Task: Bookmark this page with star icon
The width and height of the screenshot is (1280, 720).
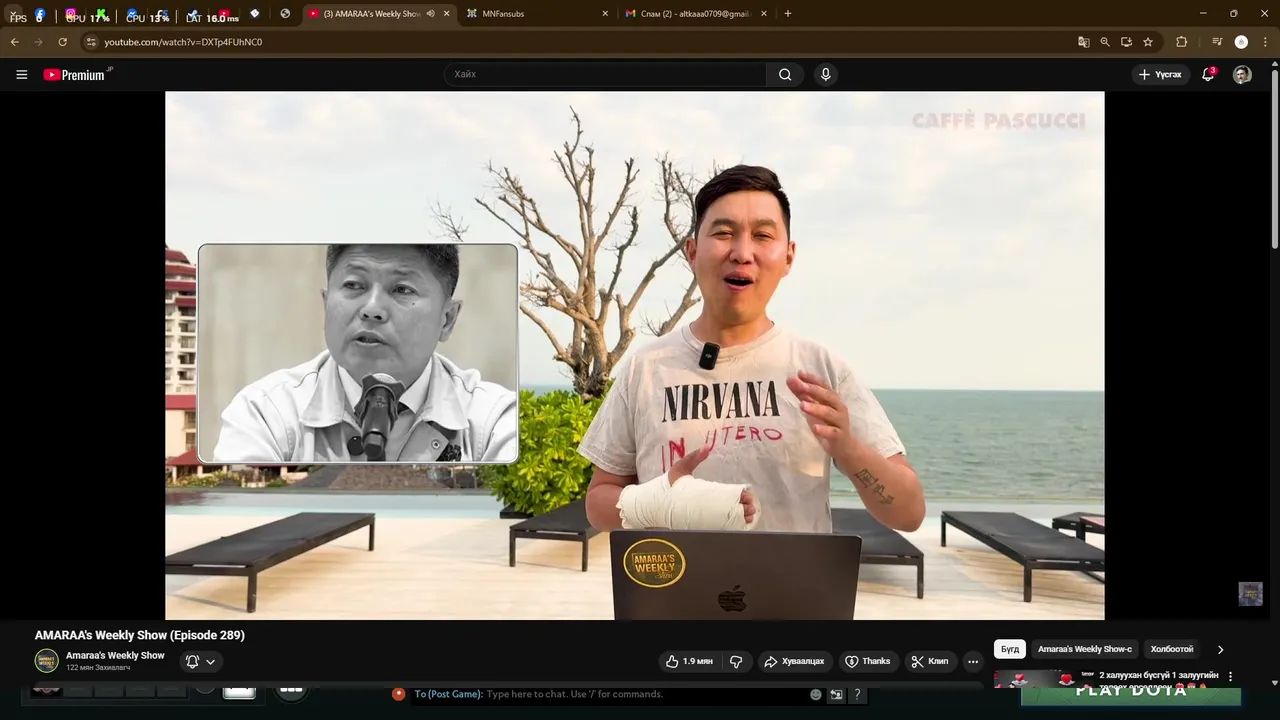Action: point(1148,42)
